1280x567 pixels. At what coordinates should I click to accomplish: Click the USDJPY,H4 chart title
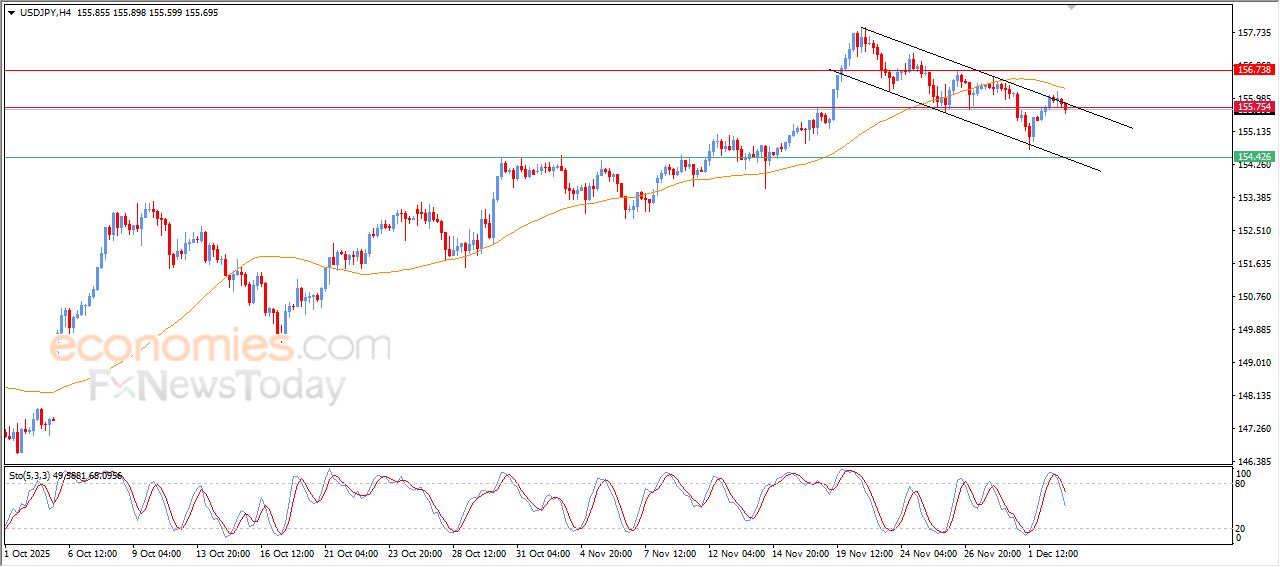(45, 13)
